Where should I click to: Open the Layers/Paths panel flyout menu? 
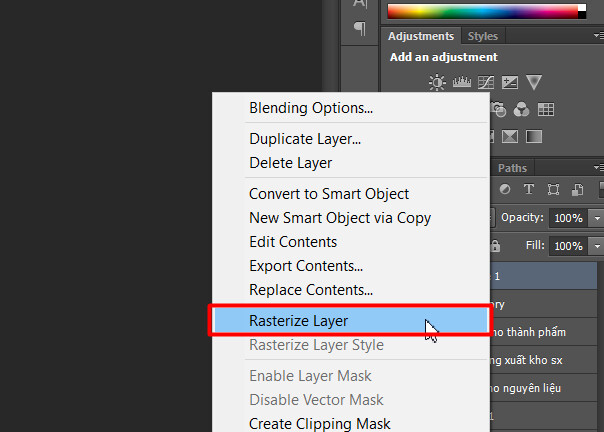tap(598, 167)
